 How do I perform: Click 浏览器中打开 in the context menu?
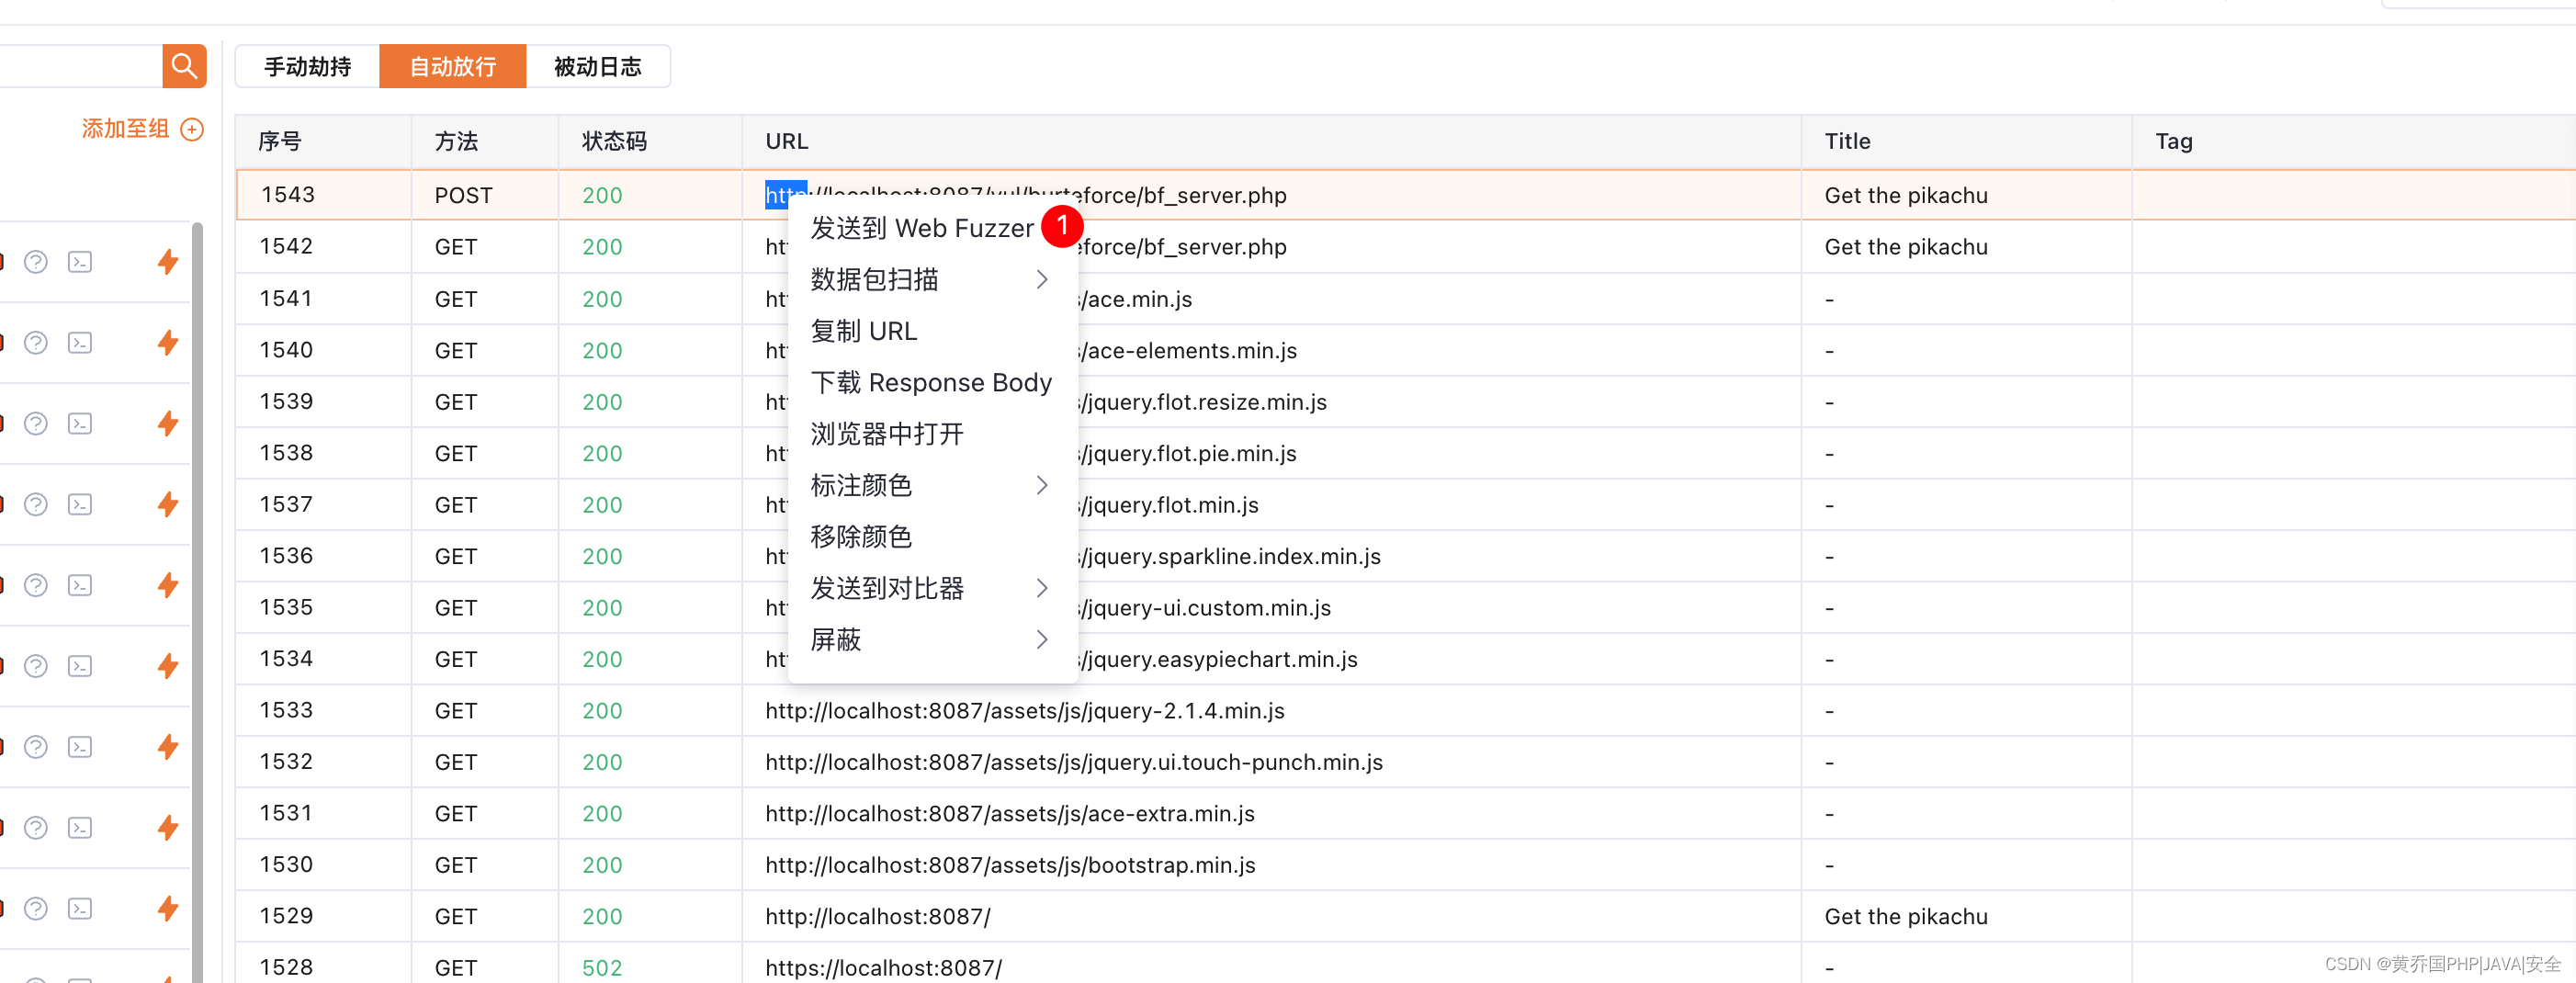887,434
